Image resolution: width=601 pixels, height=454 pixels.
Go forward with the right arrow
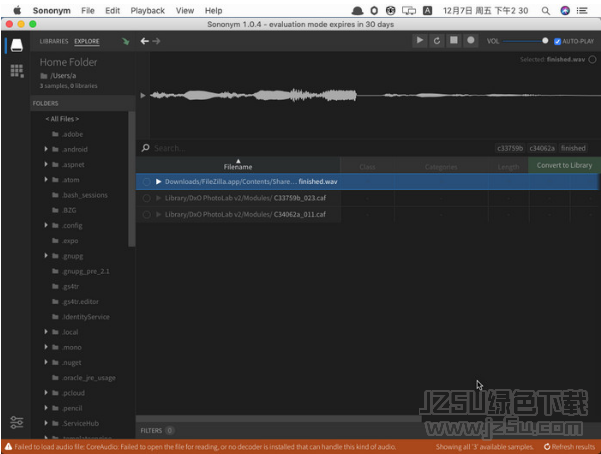[x=156, y=41]
